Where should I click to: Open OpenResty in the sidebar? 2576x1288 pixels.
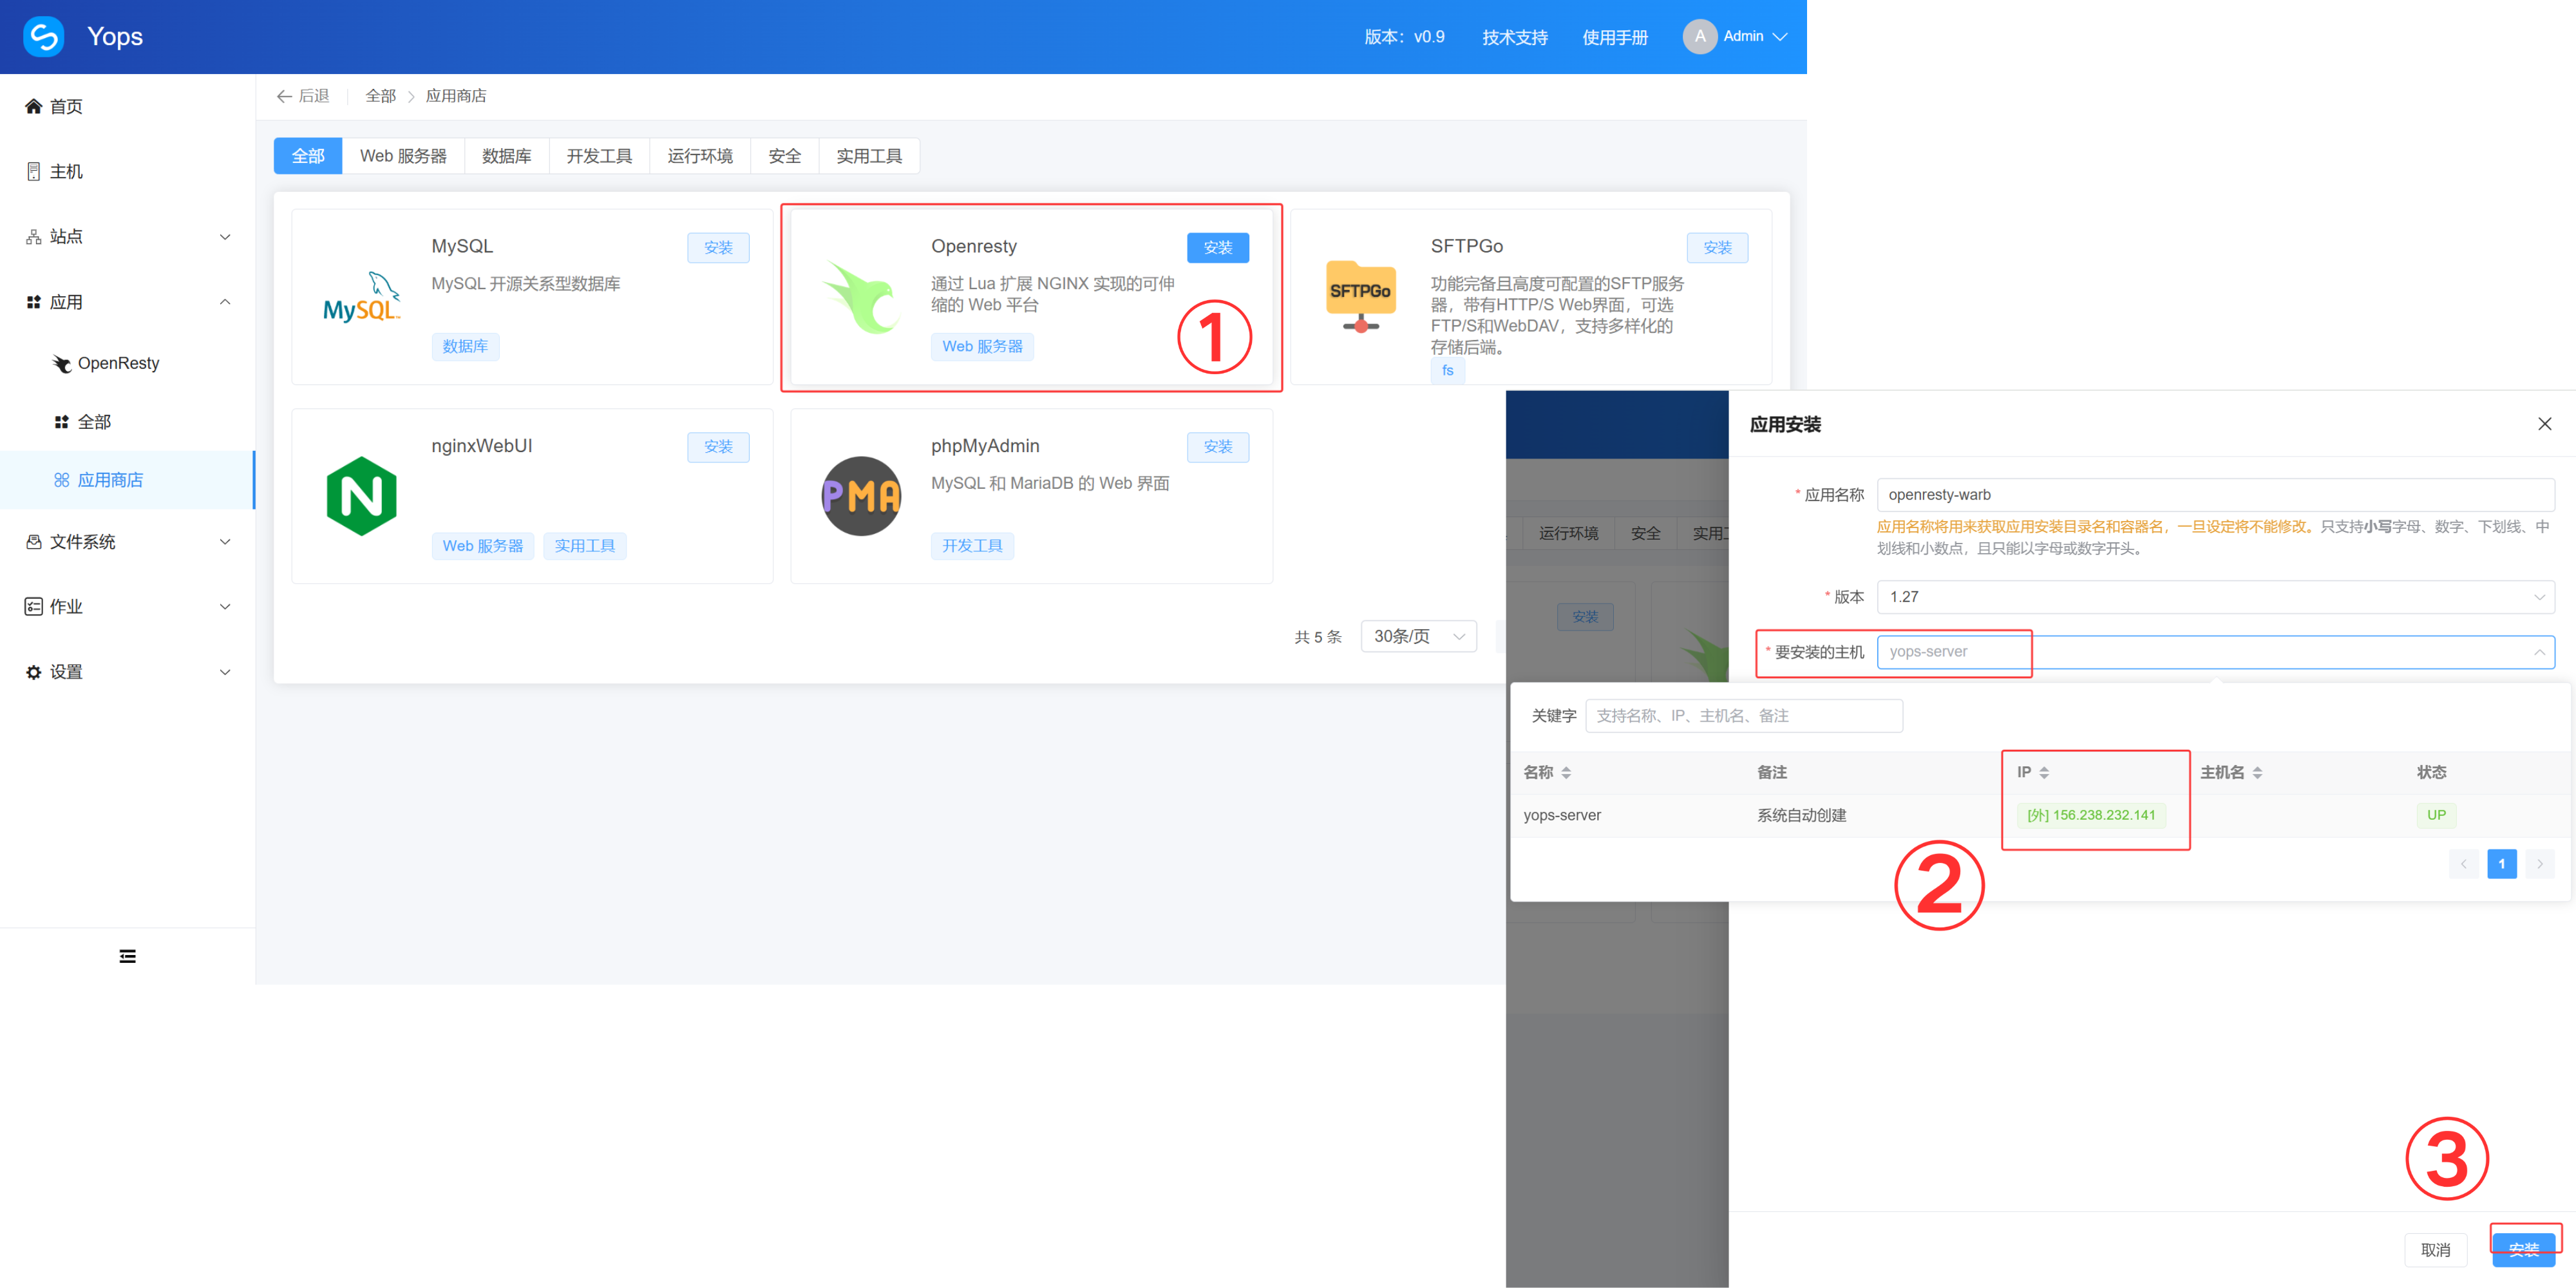click(x=118, y=363)
